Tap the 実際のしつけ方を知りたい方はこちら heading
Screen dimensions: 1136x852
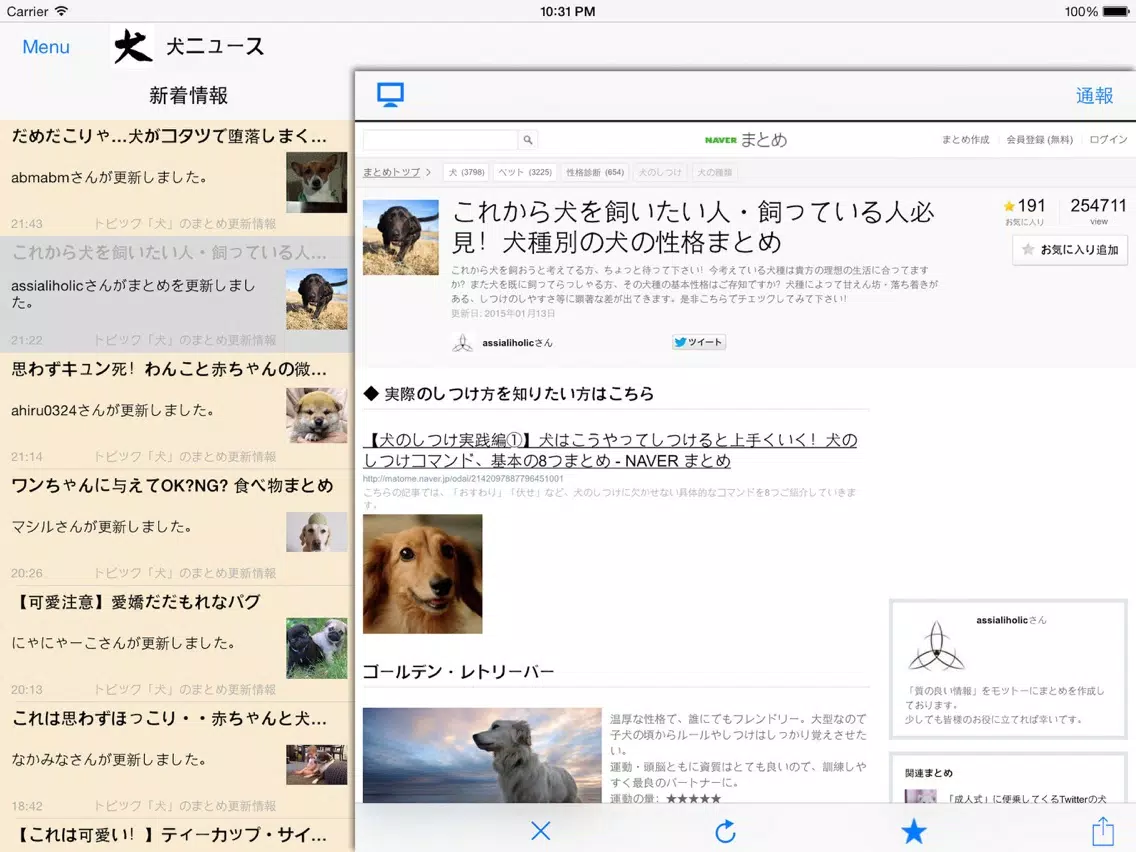(x=509, y=393)
